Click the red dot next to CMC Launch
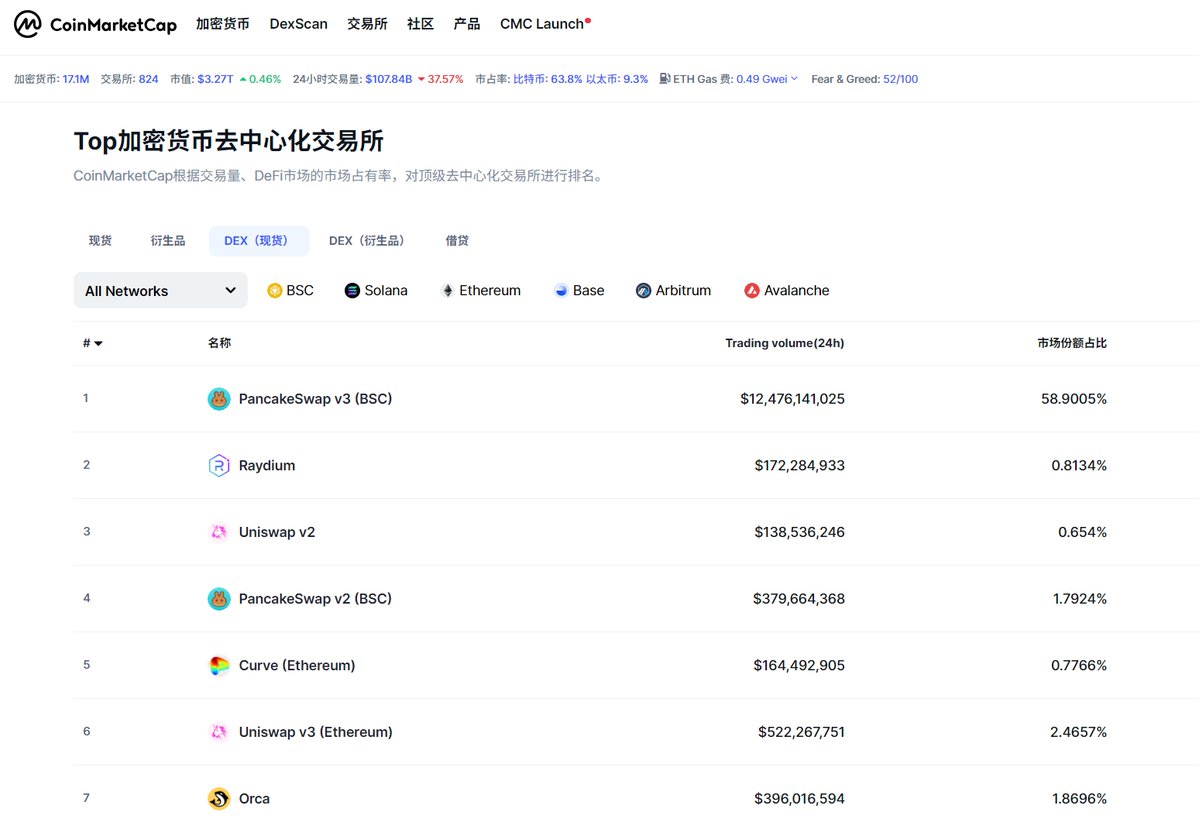 tap(588, 21)
